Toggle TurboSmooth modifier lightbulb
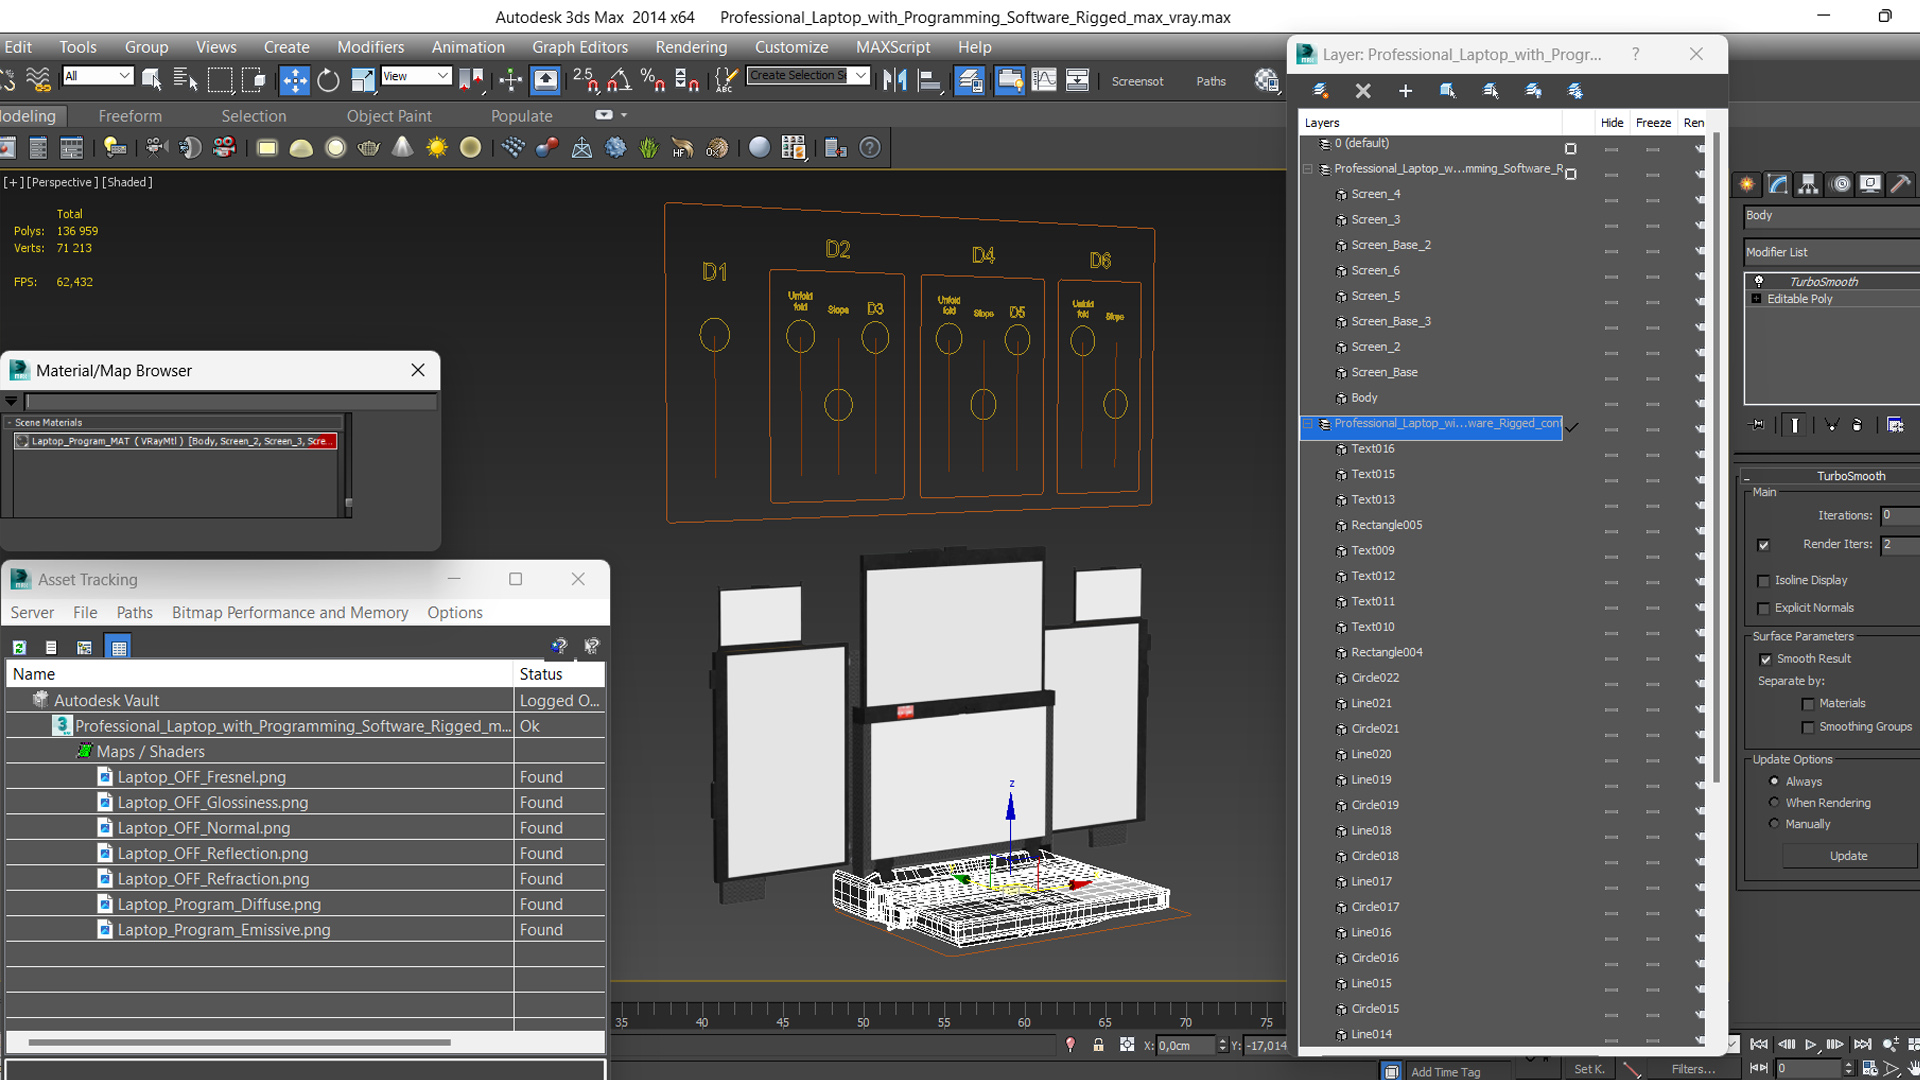Screen dimensions: 1920x1080 (1758, 282)
